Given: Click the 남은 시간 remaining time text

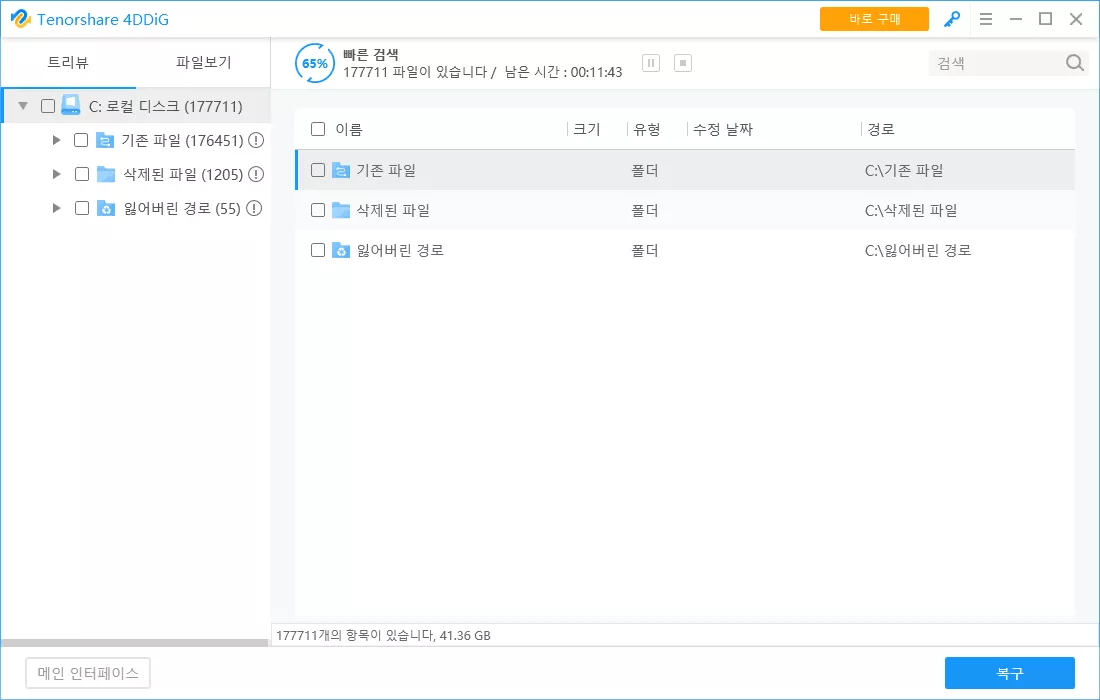Looking at the screenshot, I should [x=563, y=72].
